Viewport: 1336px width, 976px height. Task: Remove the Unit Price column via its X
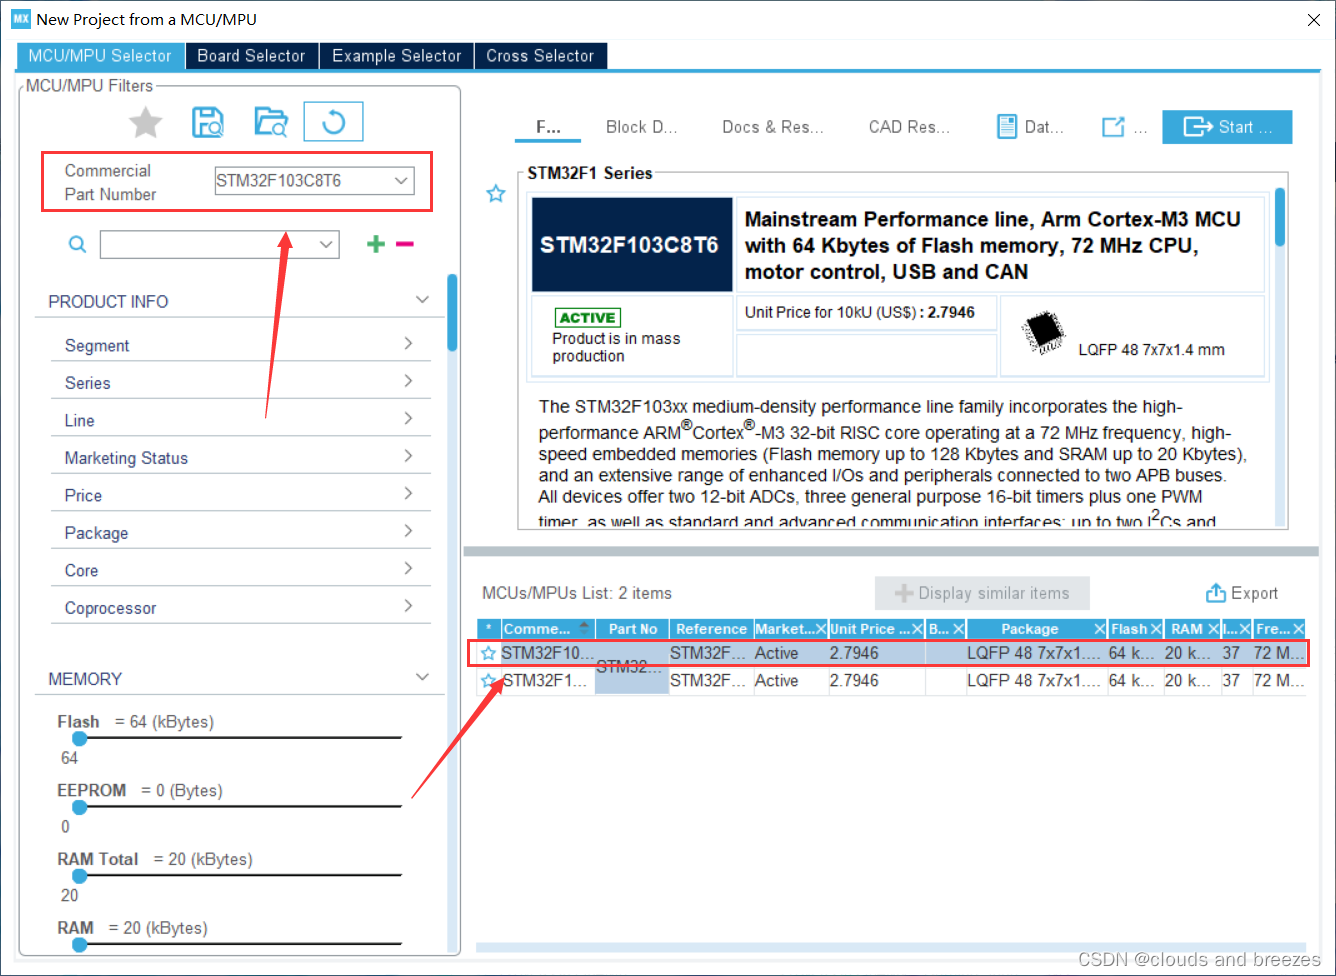pos(917,629)
